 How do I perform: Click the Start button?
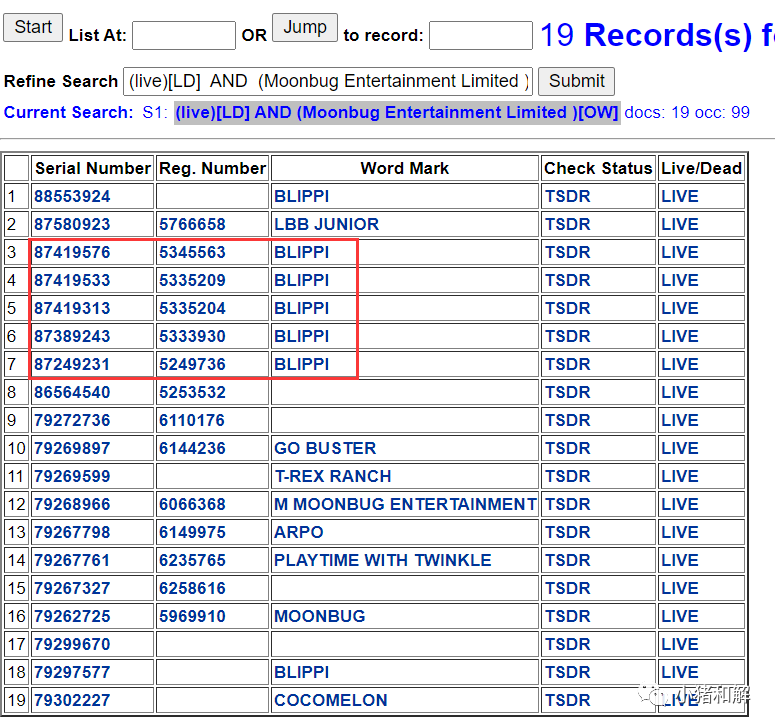coord(33,27)
